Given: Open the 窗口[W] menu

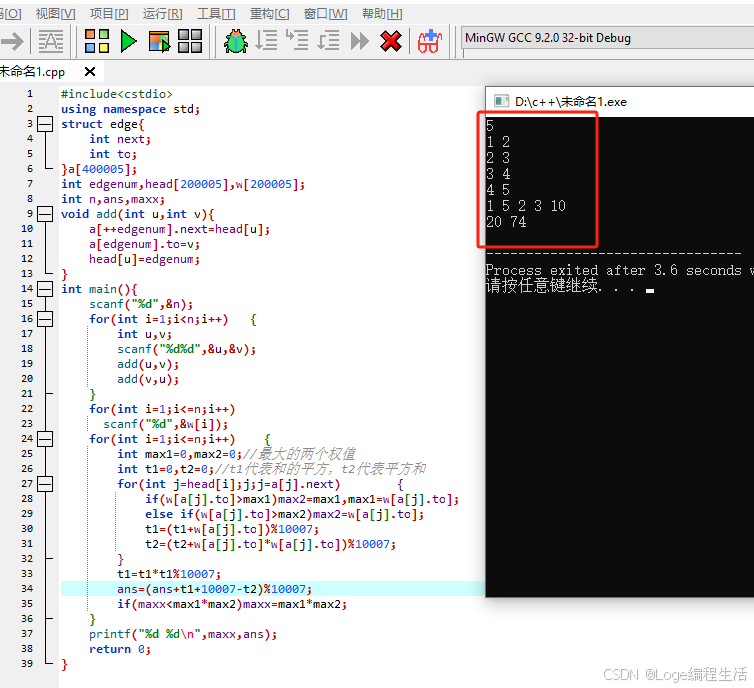Looking at the screenshot, I should pos(325,13).
